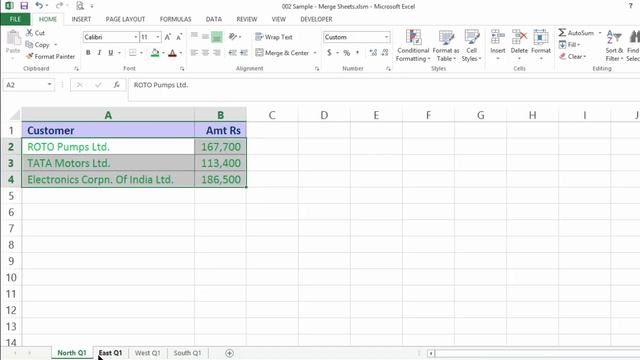Align text to the left
The image size is (640, 360).
point(194,53)
